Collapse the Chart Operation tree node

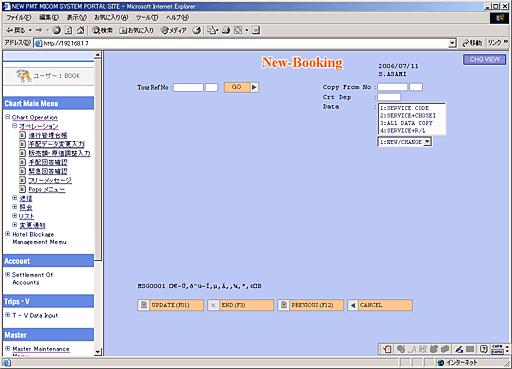[7, 117]
